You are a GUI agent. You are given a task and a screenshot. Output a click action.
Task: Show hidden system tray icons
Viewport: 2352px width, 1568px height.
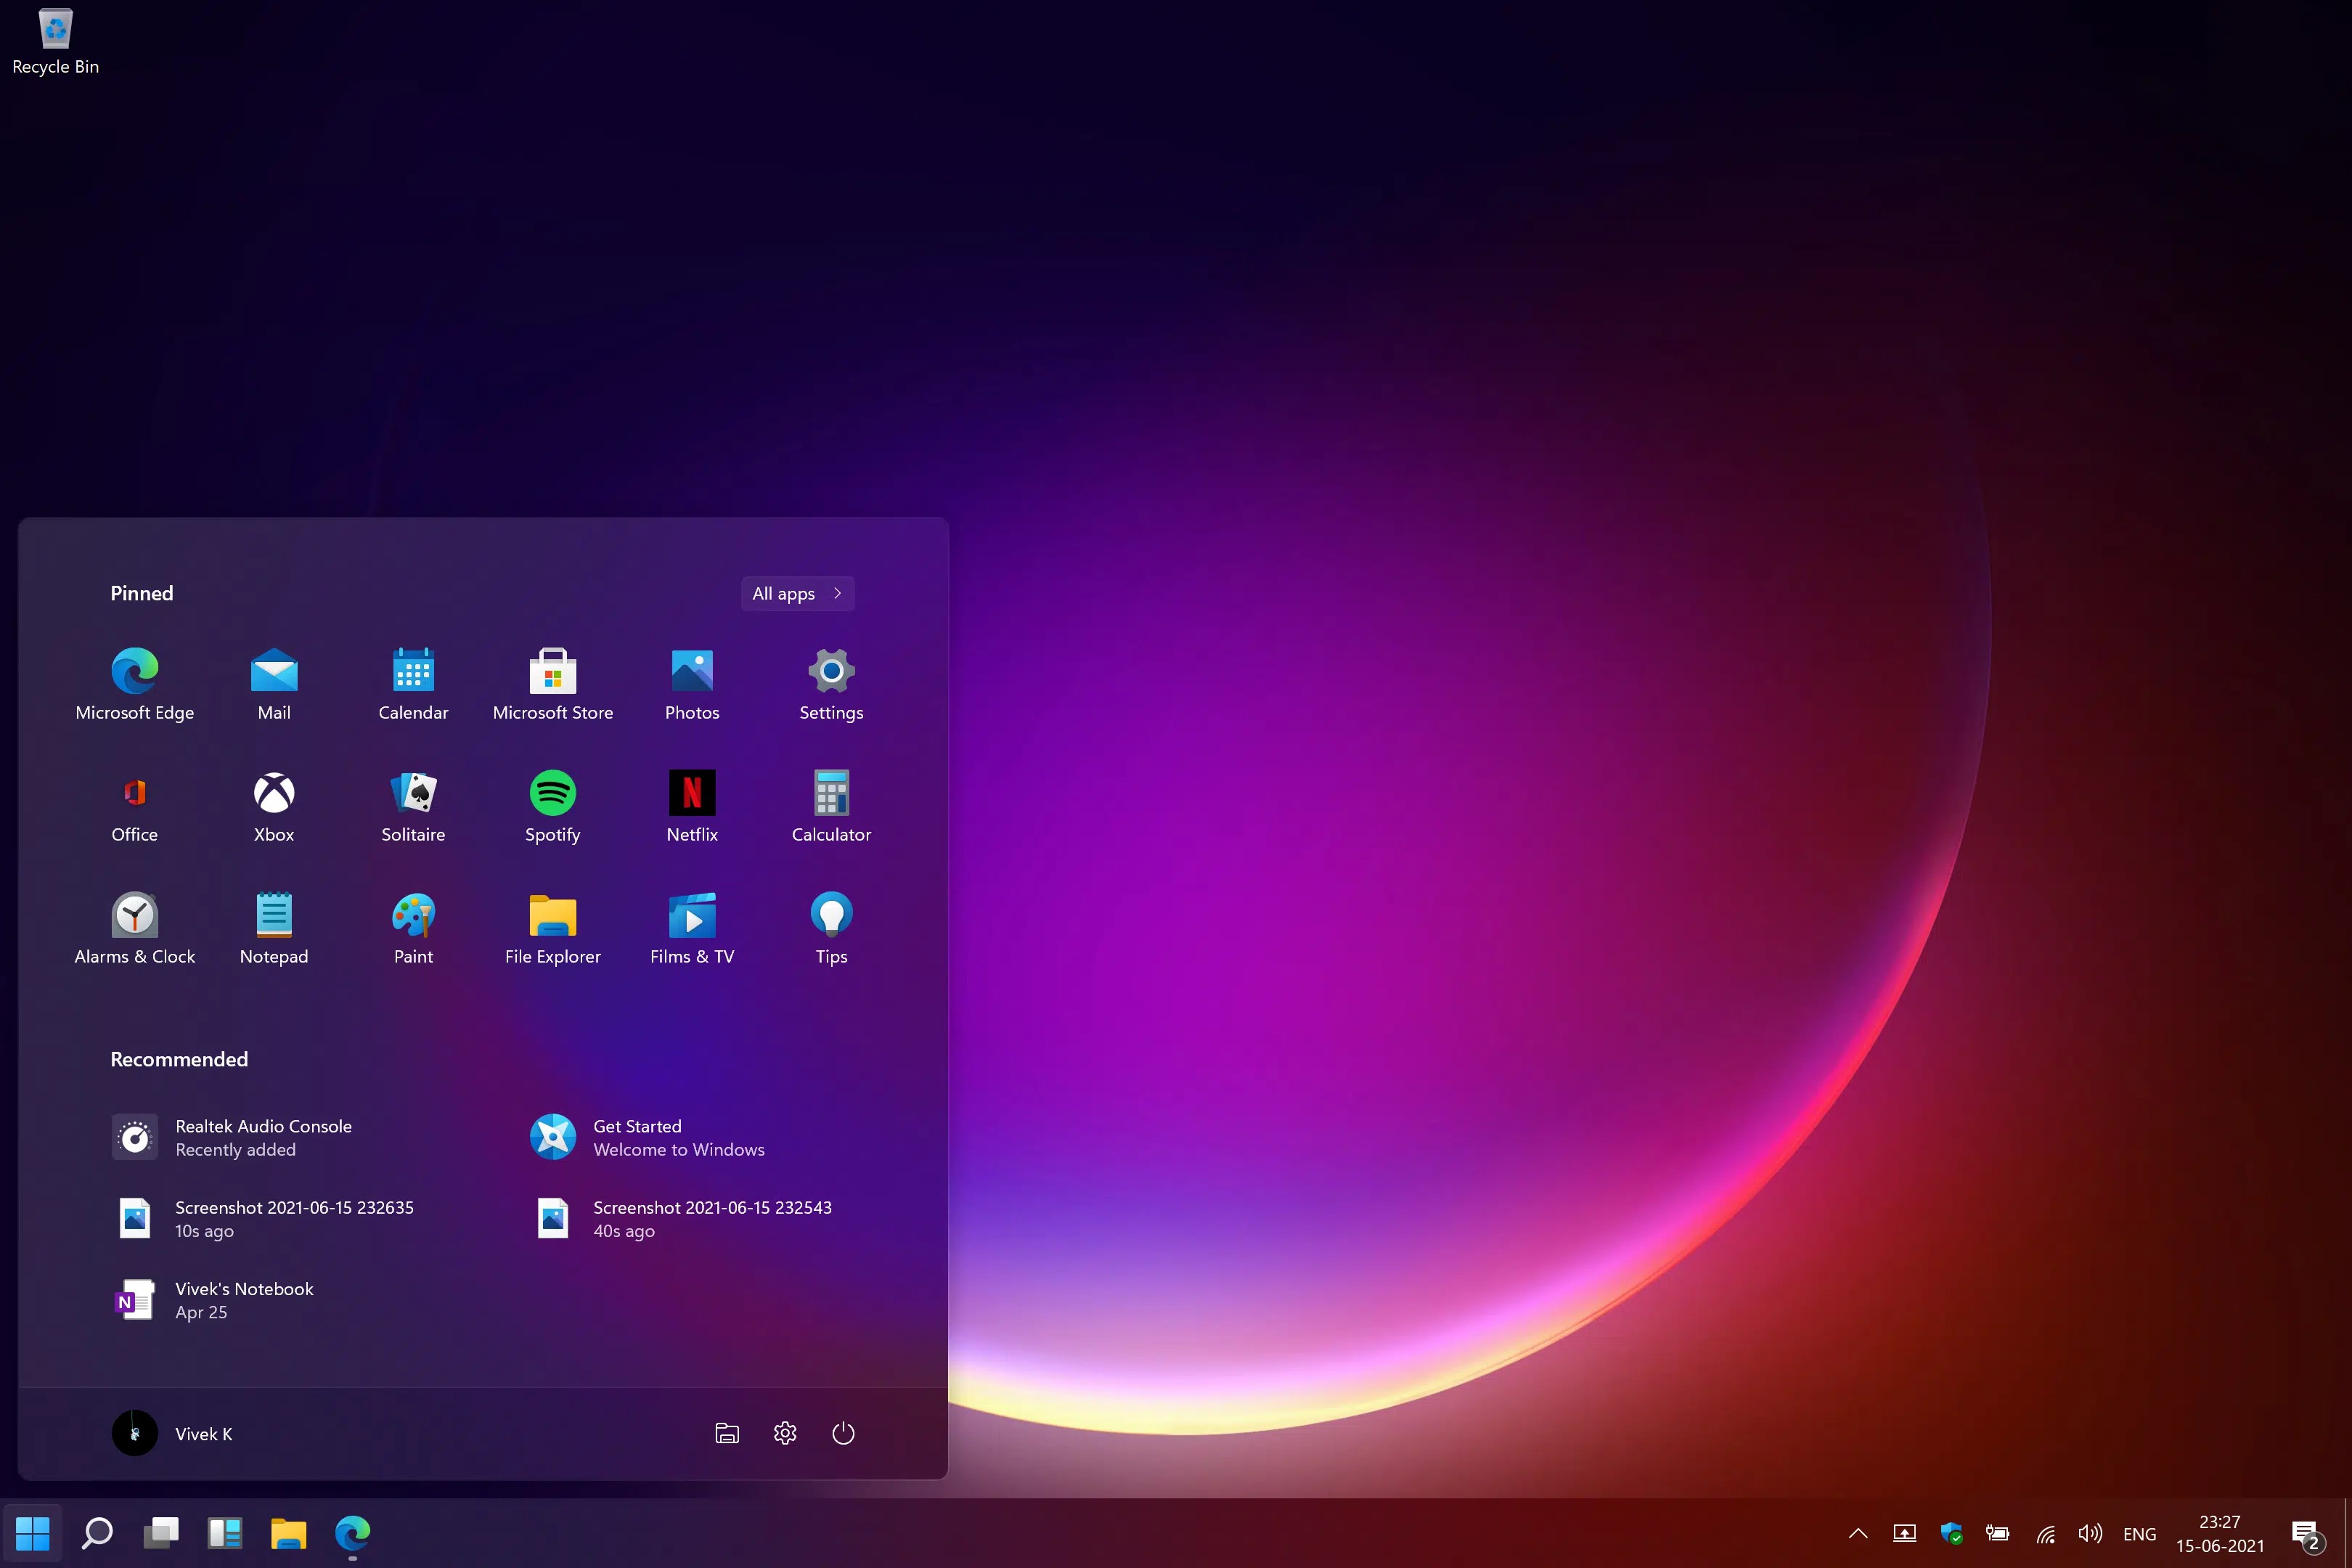click(1858, 1533)
